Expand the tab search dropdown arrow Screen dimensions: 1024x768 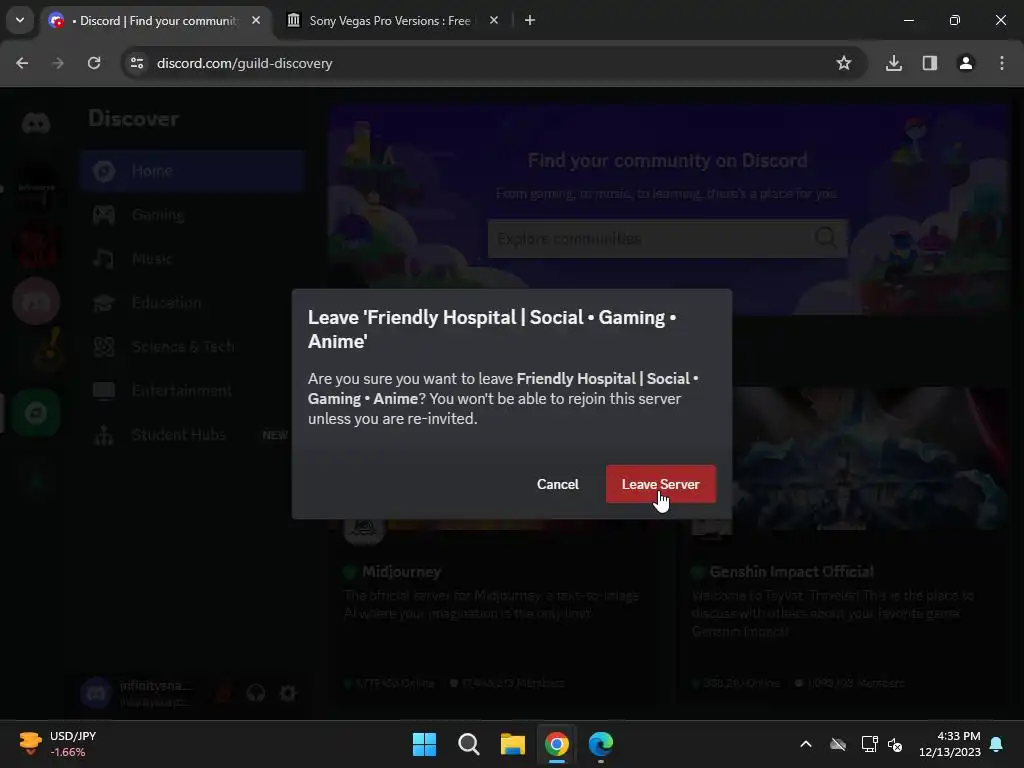coord(20,20)
